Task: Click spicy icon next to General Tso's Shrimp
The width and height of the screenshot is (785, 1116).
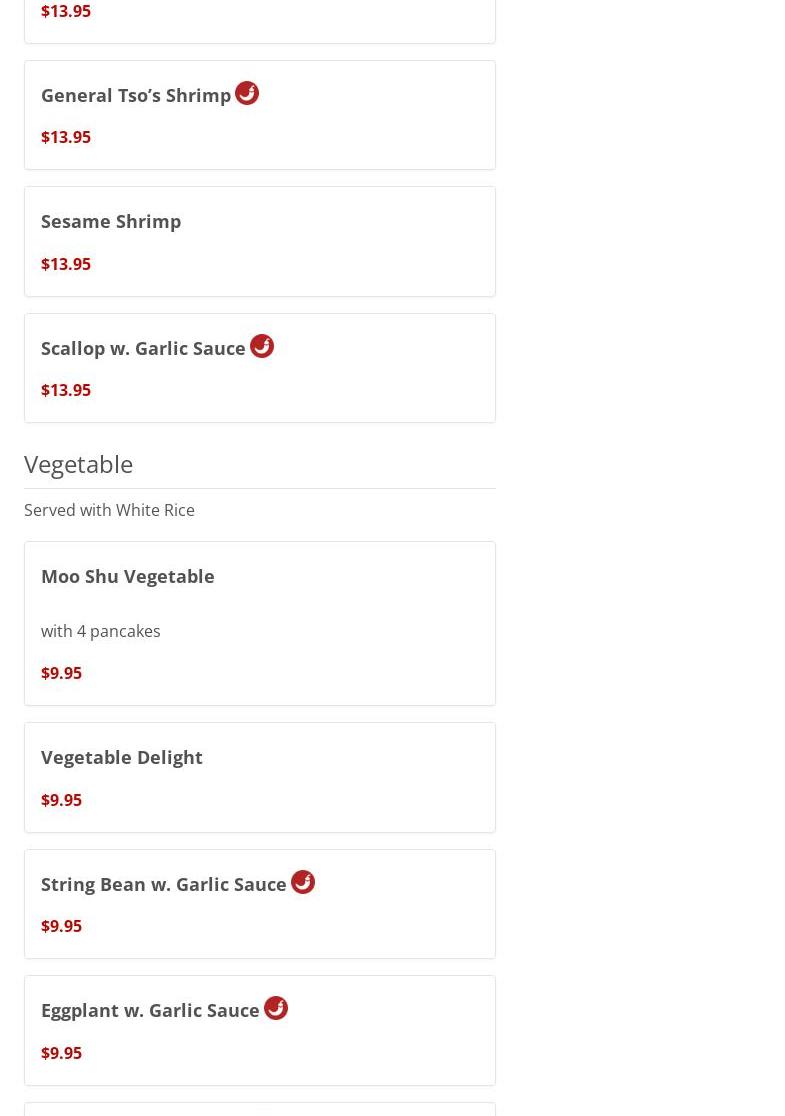Action: (x=247, y=93)
